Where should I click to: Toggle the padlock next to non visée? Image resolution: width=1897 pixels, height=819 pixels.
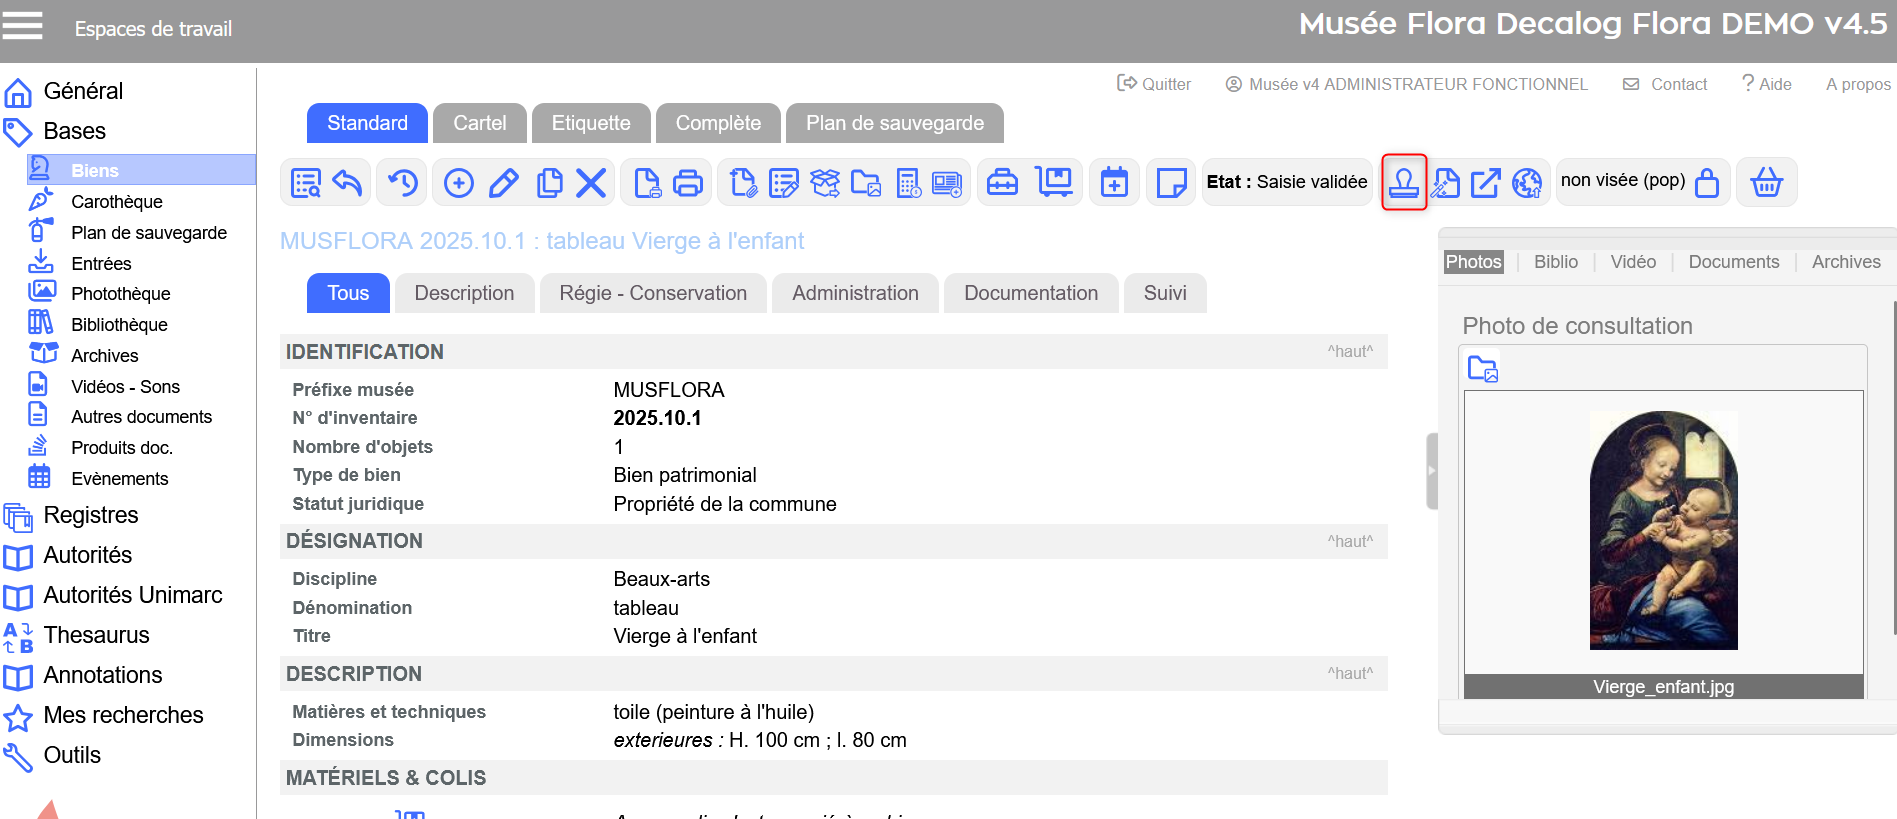tap(1707, 183)
